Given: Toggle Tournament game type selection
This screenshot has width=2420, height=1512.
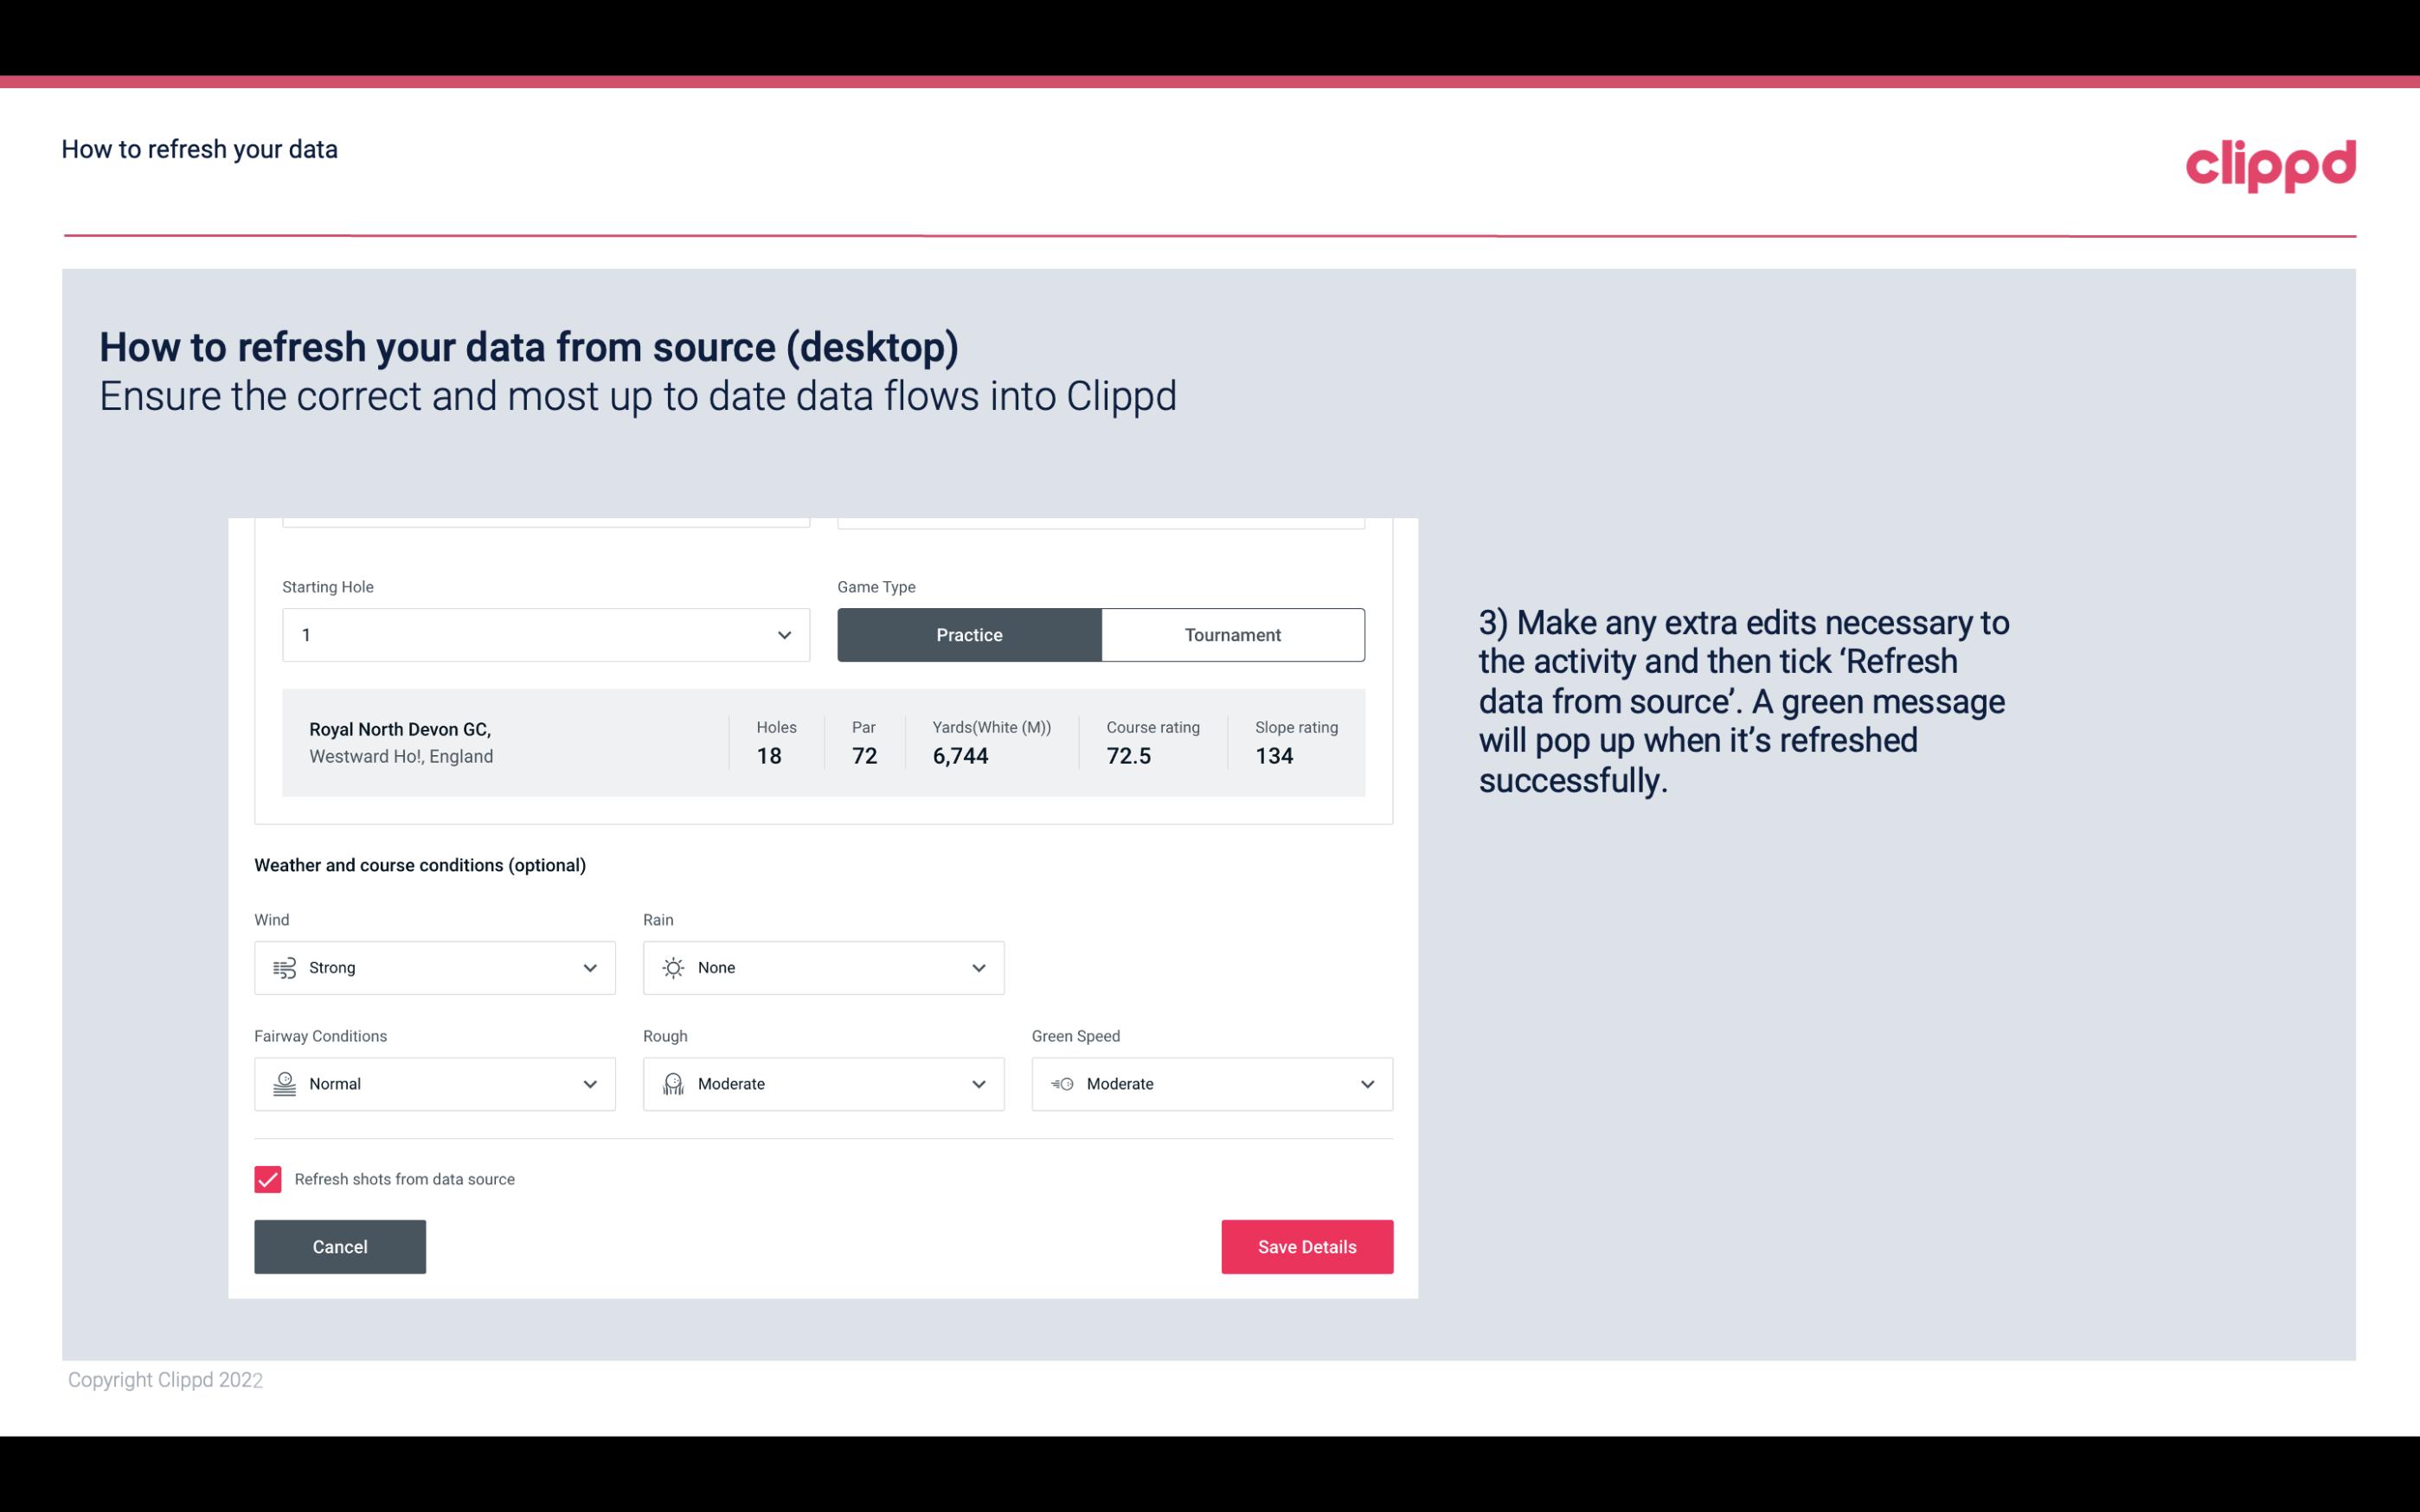Looking at the screenshot, I should click(x=1232, y=634).
